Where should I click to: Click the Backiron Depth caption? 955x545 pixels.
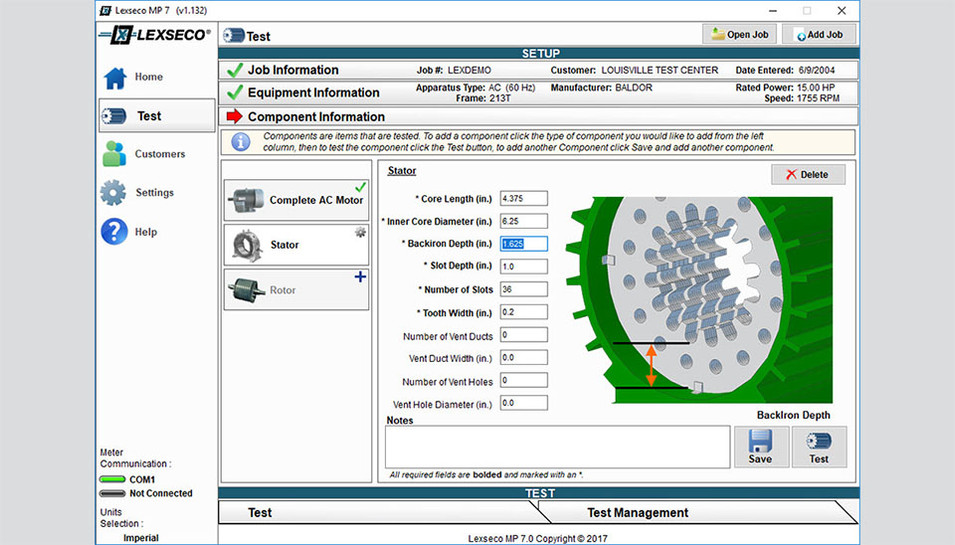click(x=793, y=415)
